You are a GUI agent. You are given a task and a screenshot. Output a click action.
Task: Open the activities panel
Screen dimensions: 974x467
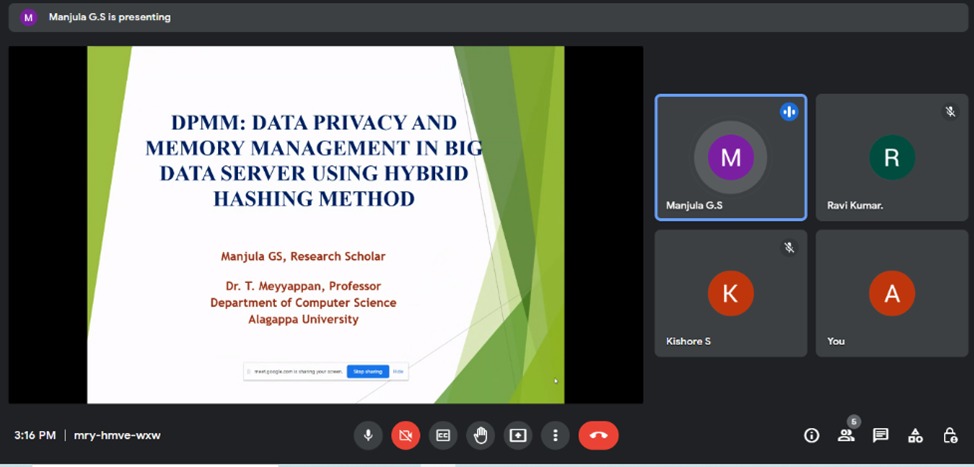coord(915,435)
